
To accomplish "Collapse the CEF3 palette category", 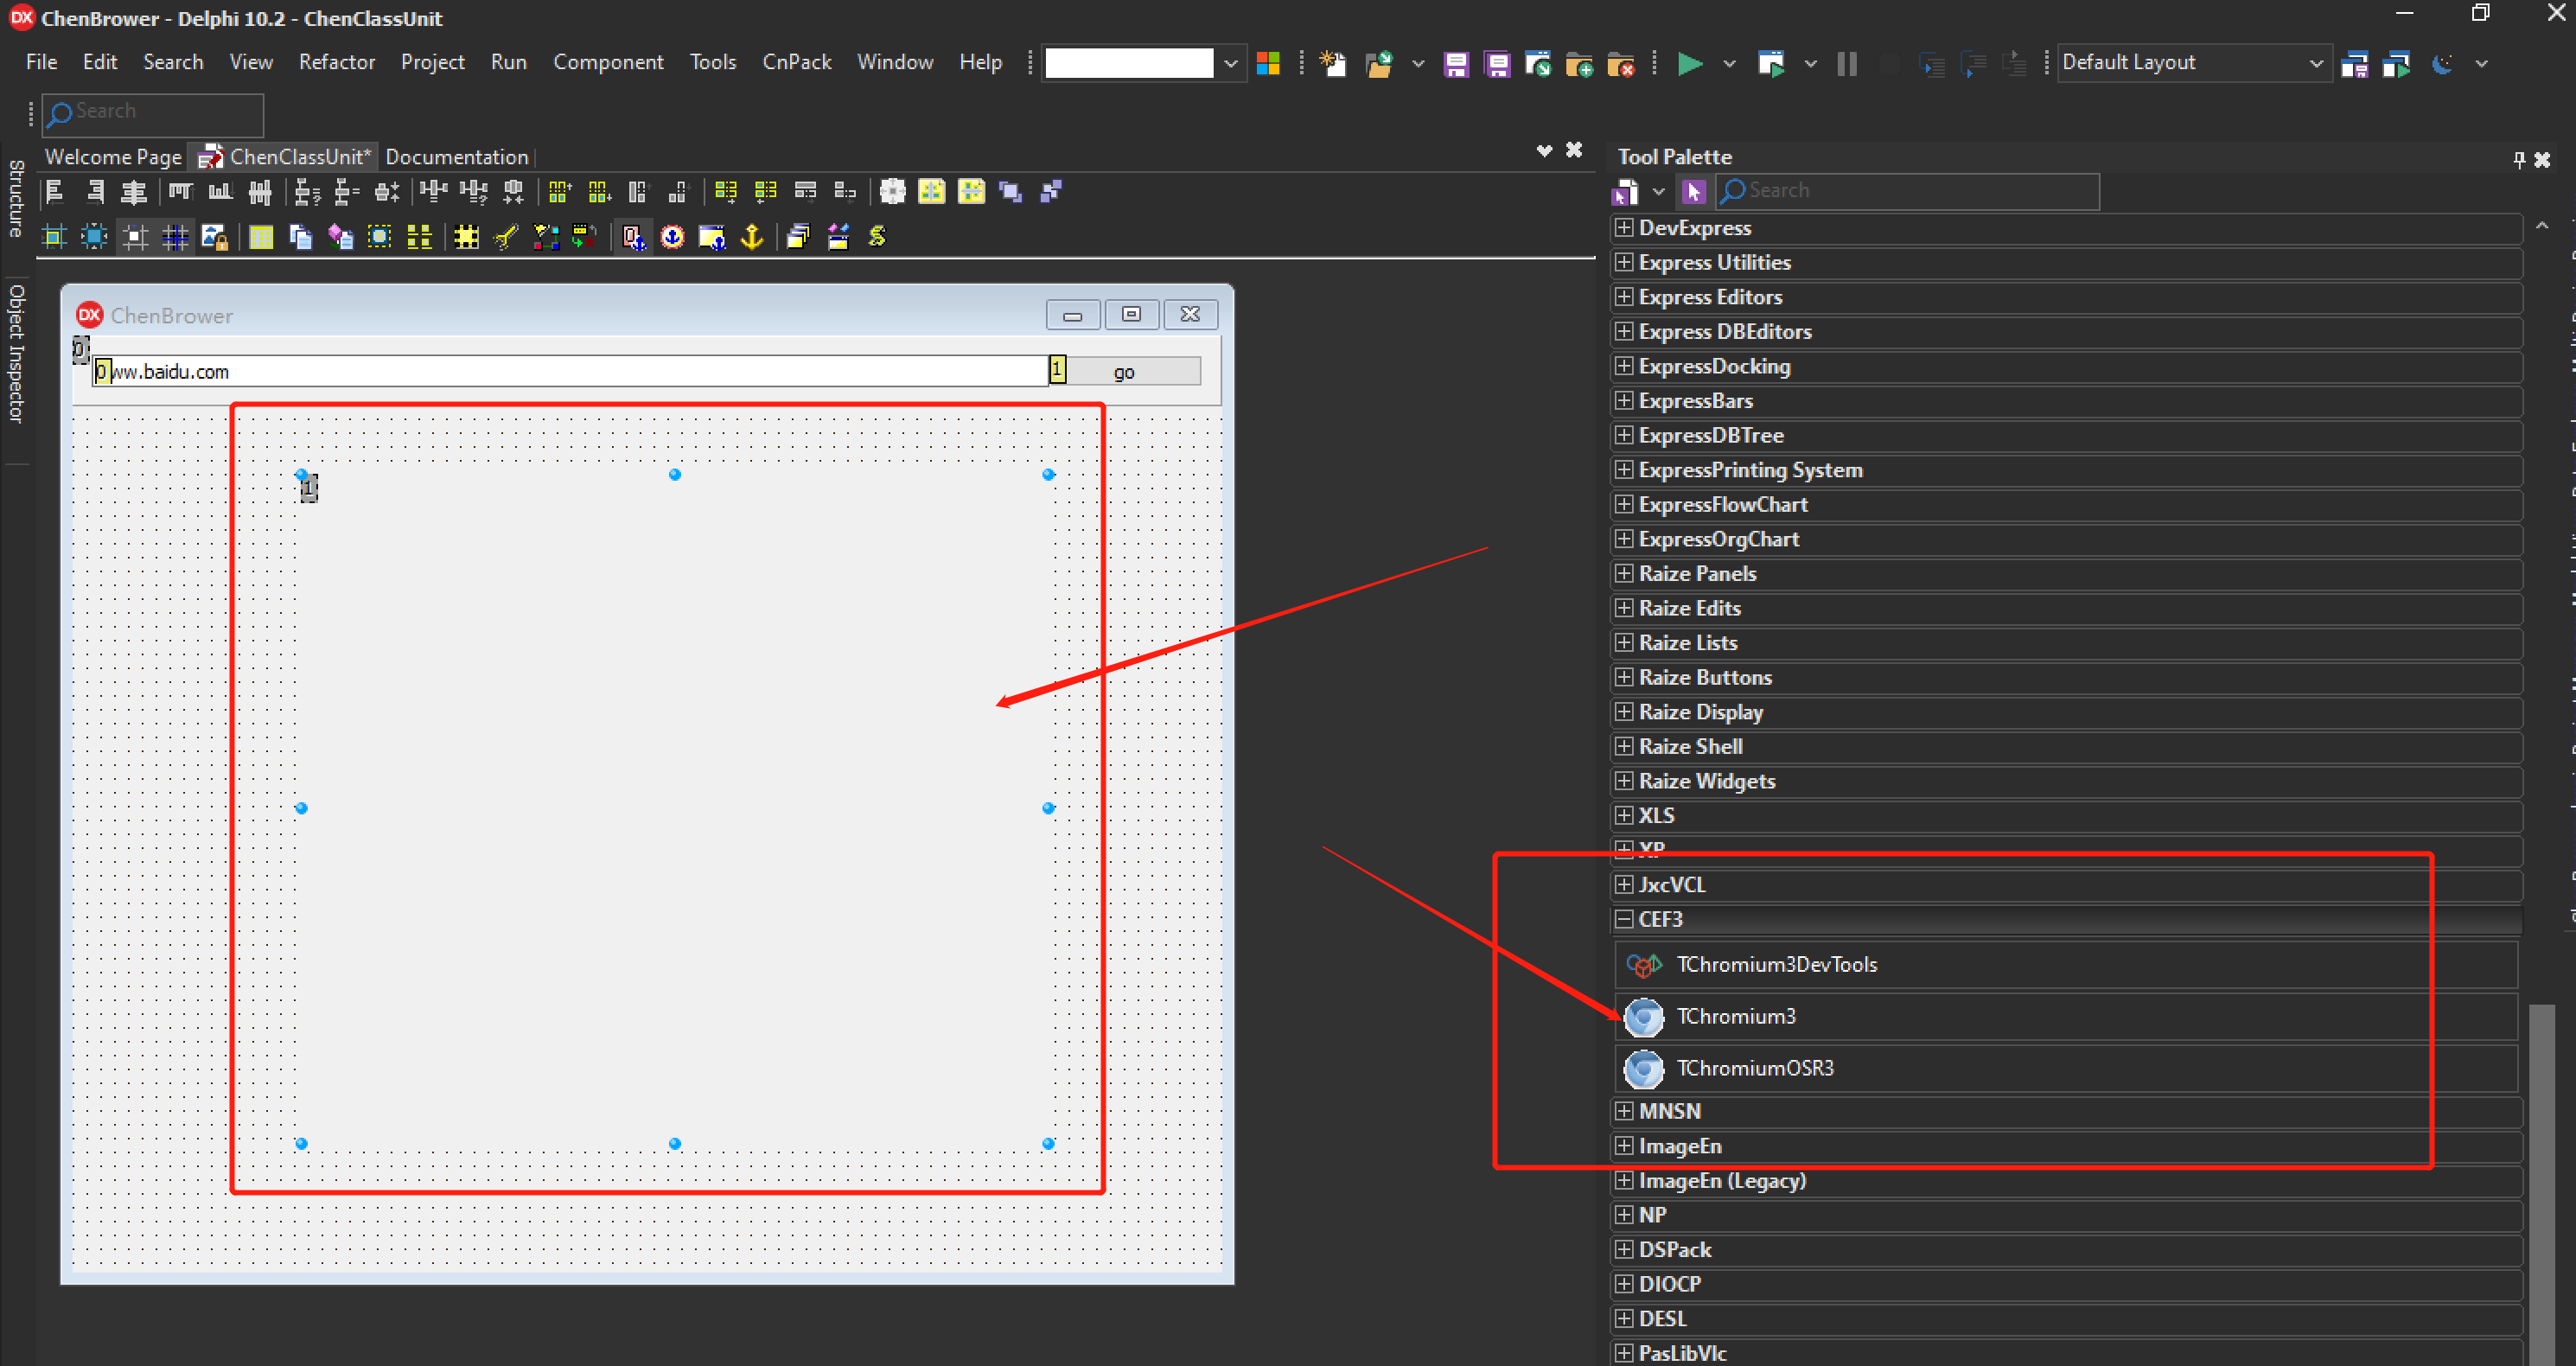I will (1624, 919).
